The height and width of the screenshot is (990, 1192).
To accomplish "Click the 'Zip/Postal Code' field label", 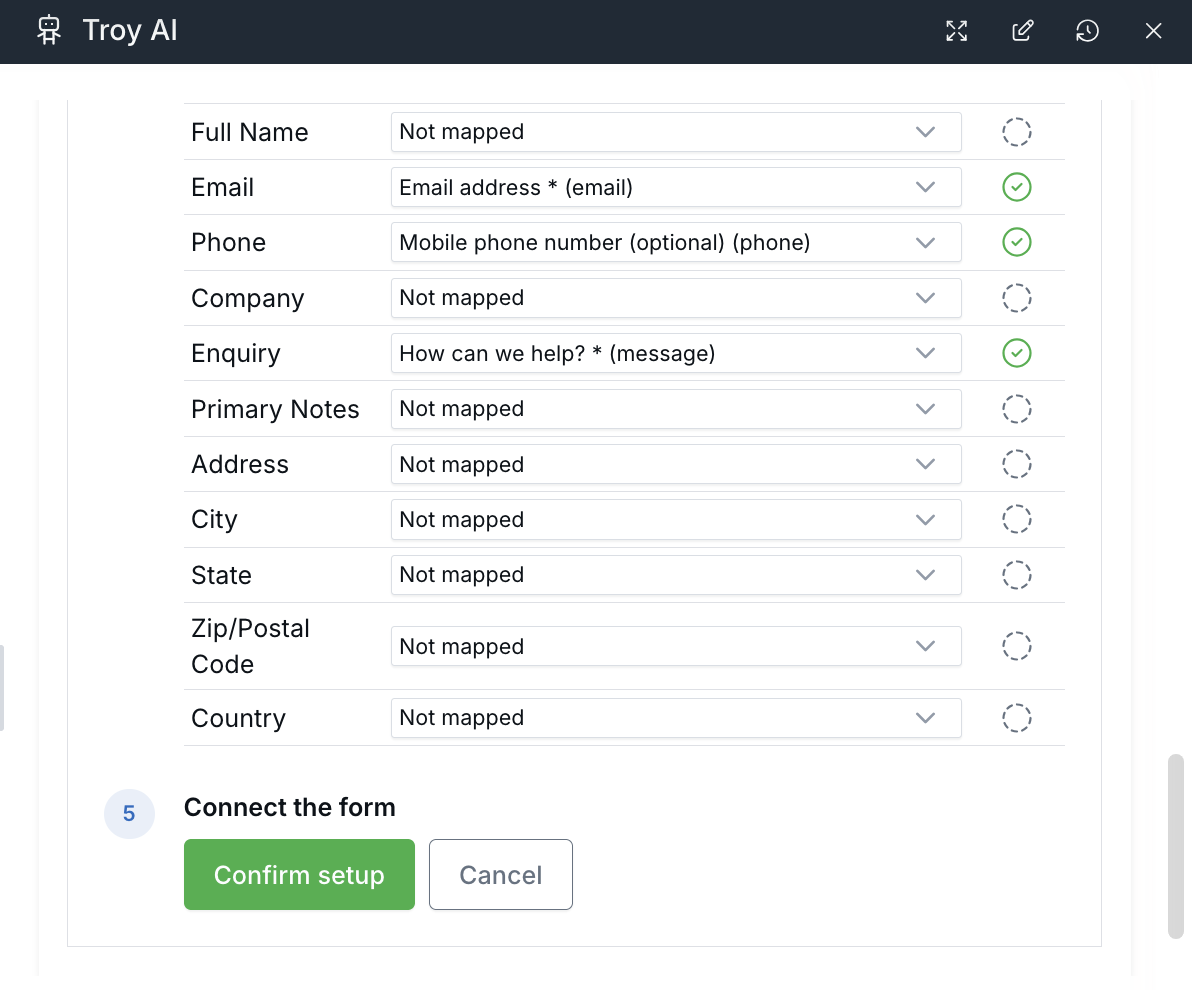I will (x=250, y=646).
